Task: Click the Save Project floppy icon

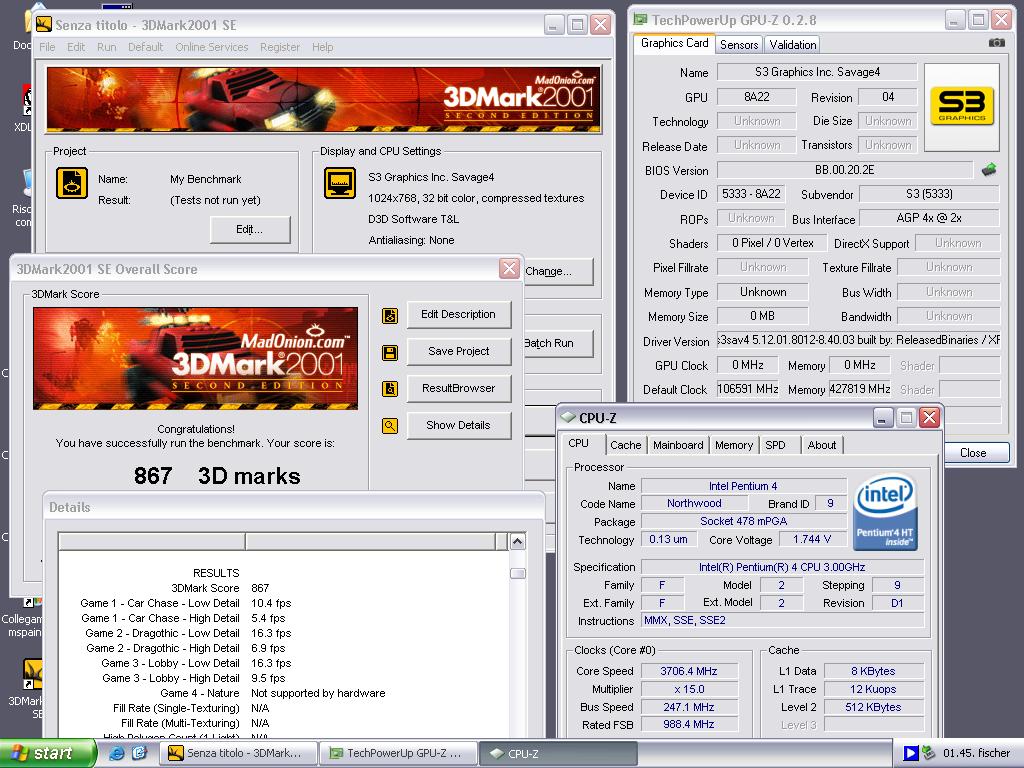Action: [390, 353]
